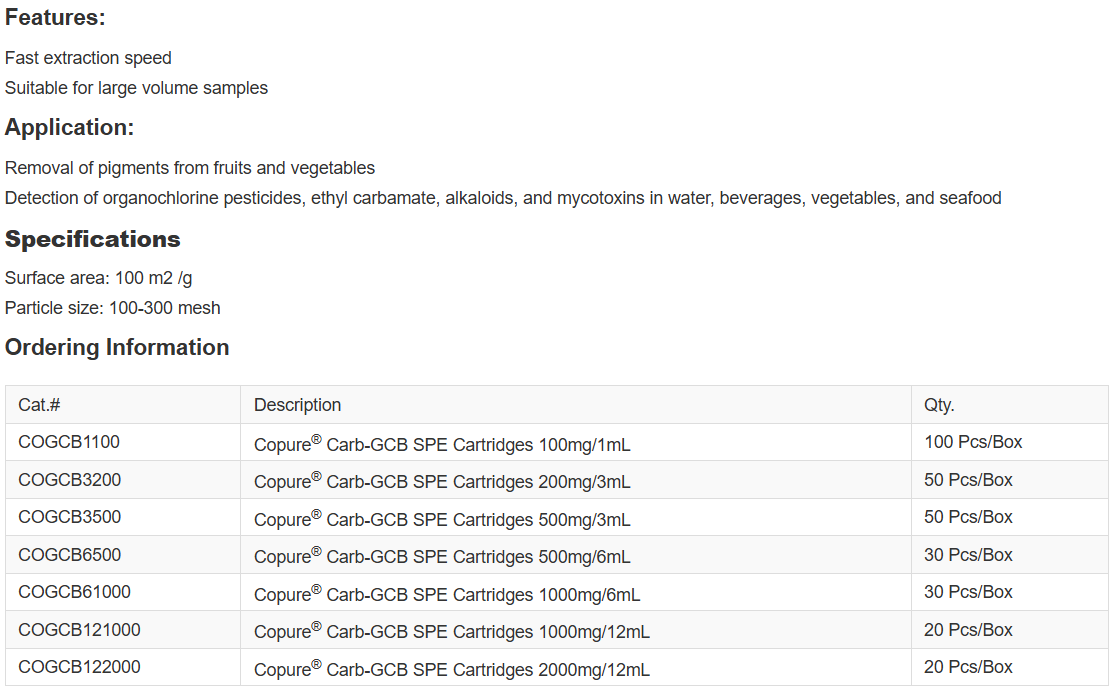Select 'Suitable for large volume samples' line
1117x694 pixels.
coord(136,88)
